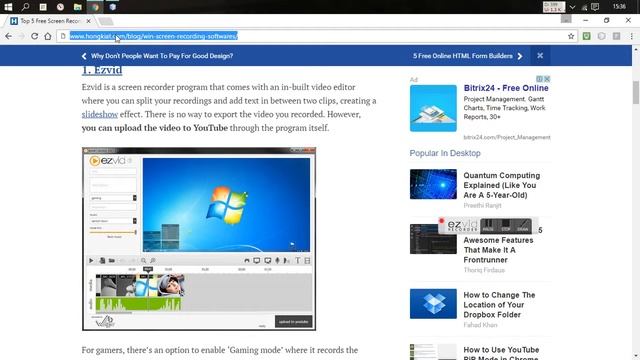Close the Top 5 Free Screen Recorders tab

(x=89, y=21)
